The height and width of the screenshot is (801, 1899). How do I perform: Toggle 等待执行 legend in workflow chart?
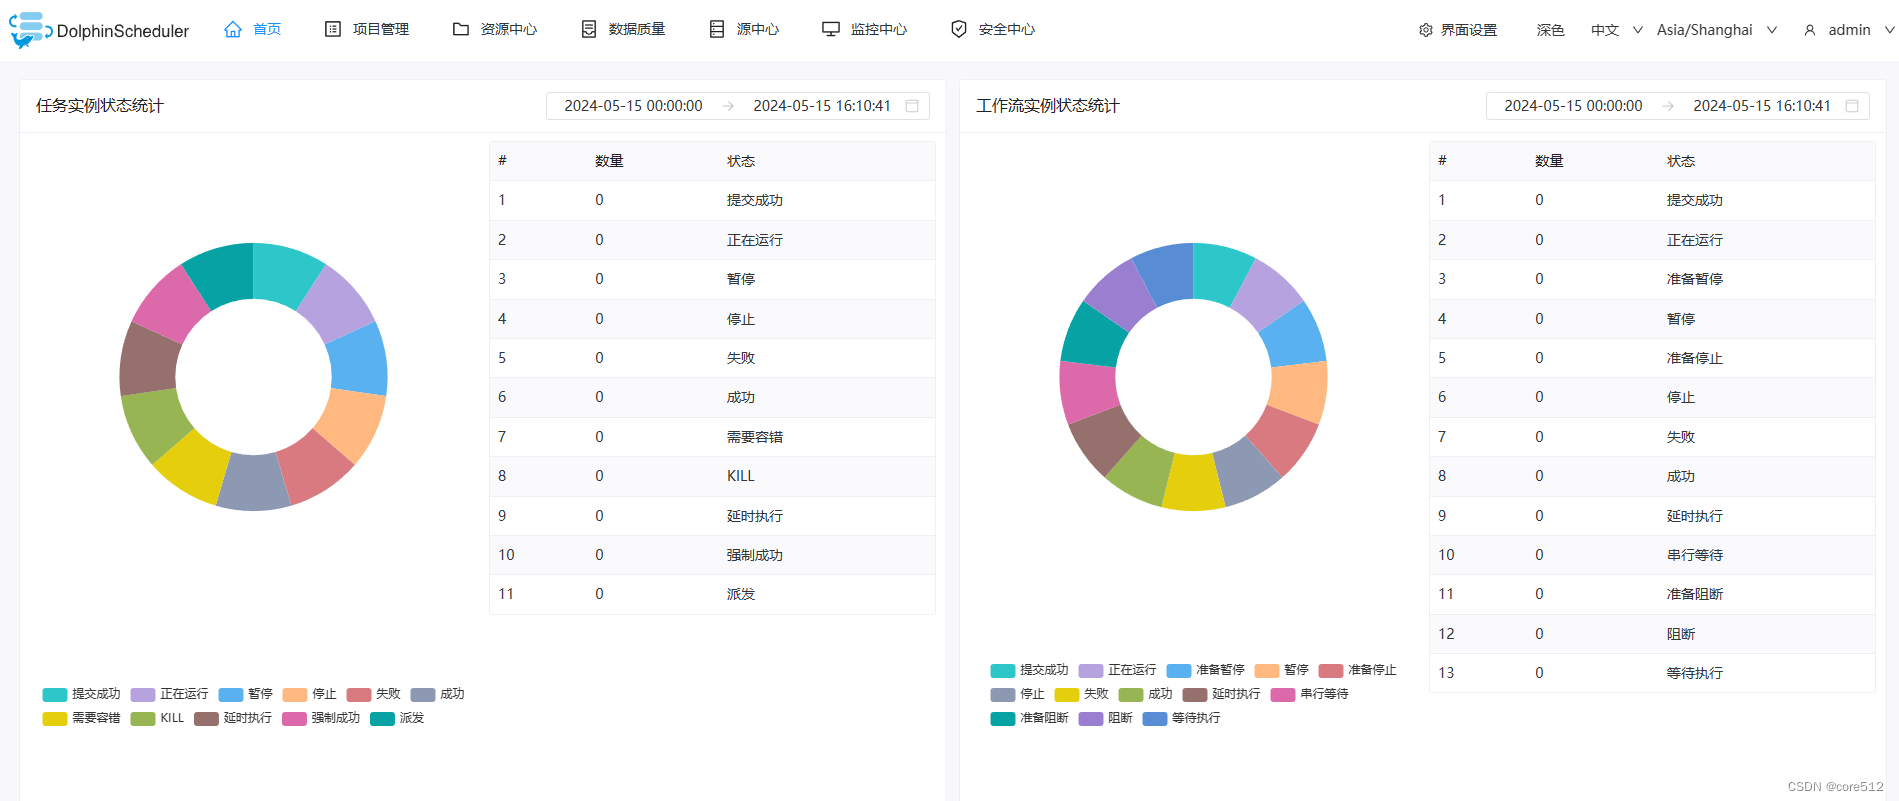point(1182,718)
